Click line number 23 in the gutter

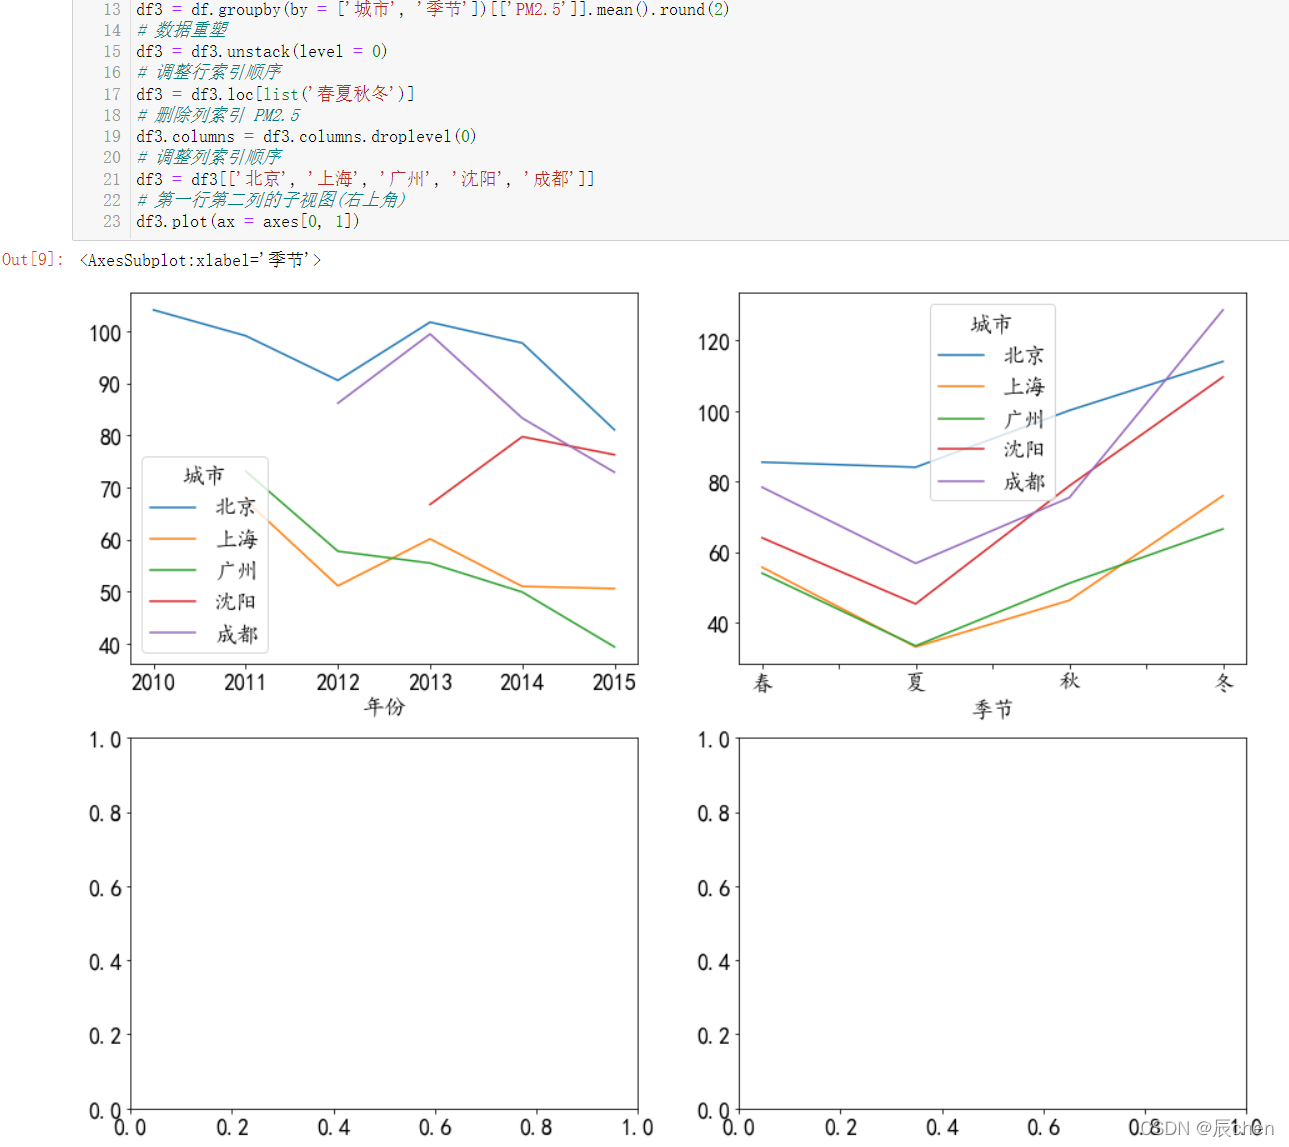tap(112, 221)
